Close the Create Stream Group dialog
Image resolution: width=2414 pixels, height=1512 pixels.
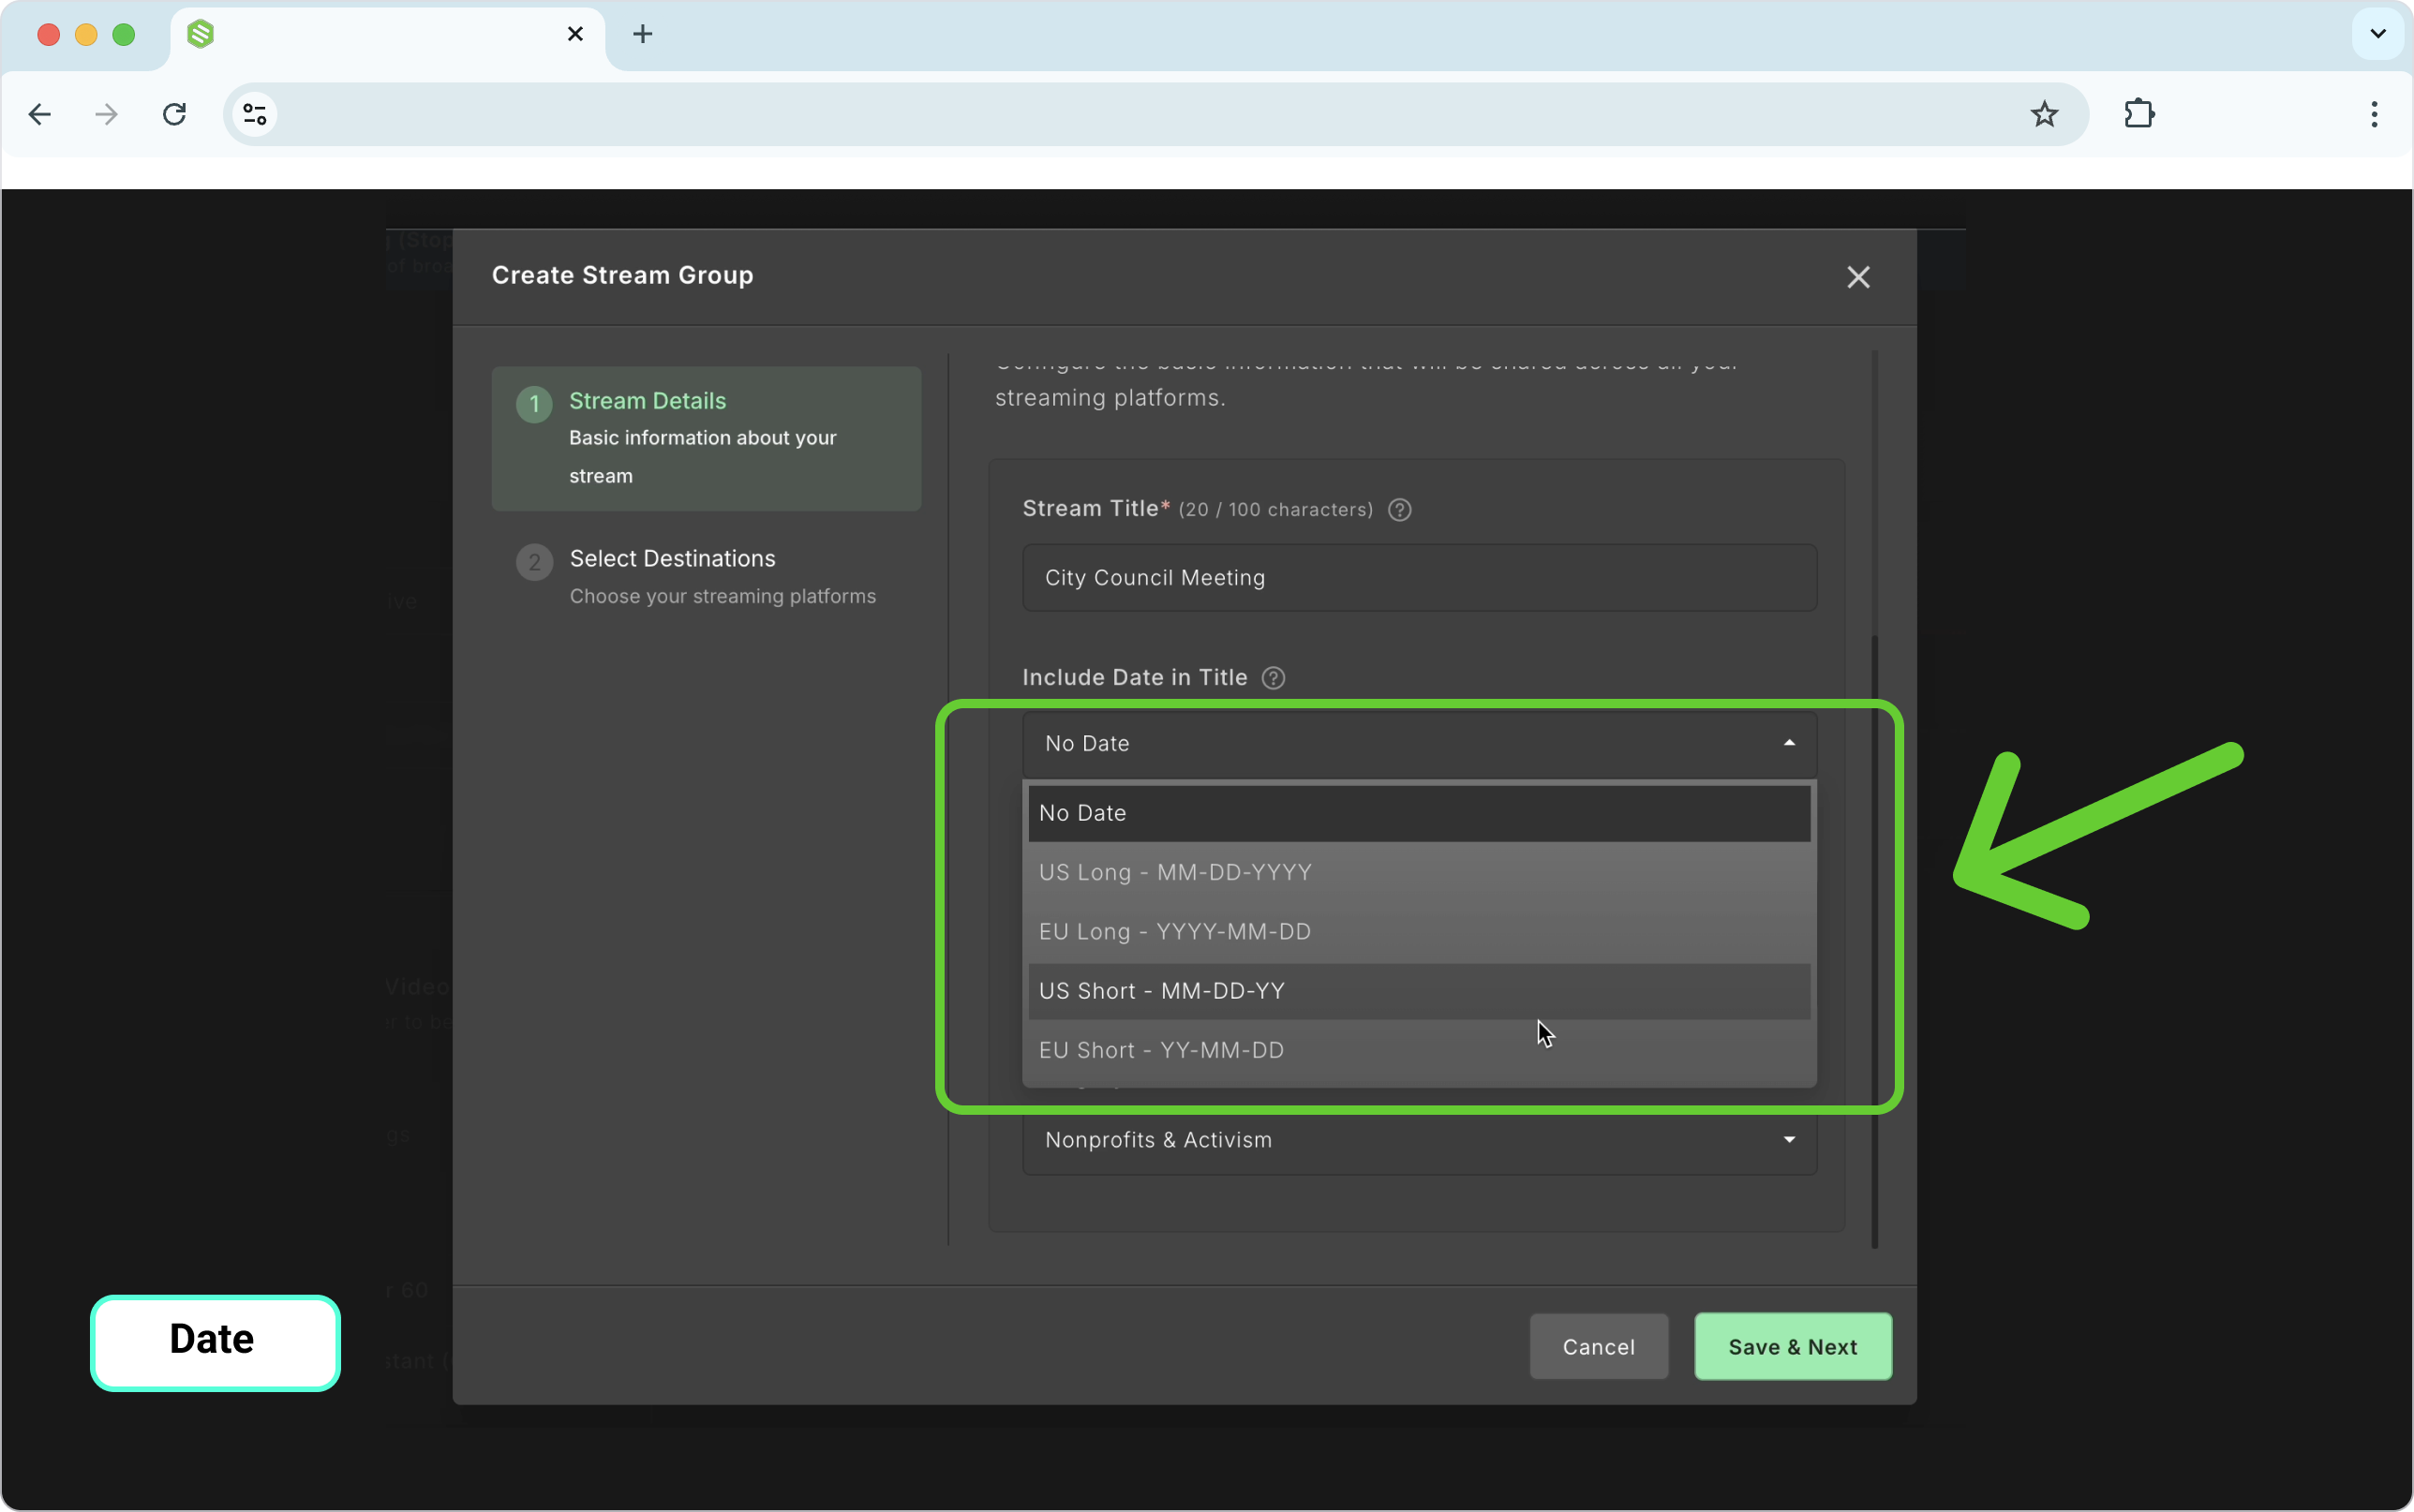point(1858,277)
